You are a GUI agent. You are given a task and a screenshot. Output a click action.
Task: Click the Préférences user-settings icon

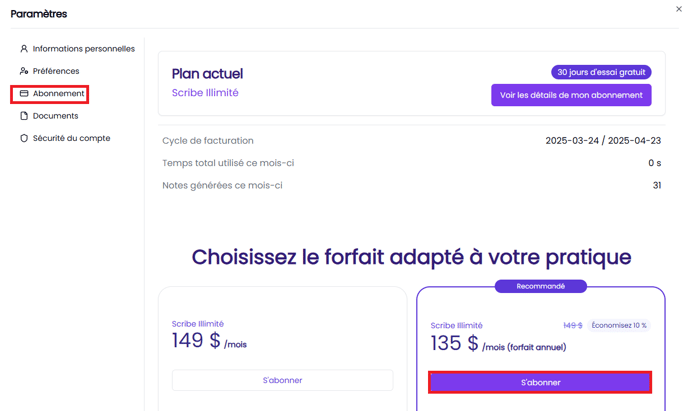[x=24, y=71]
